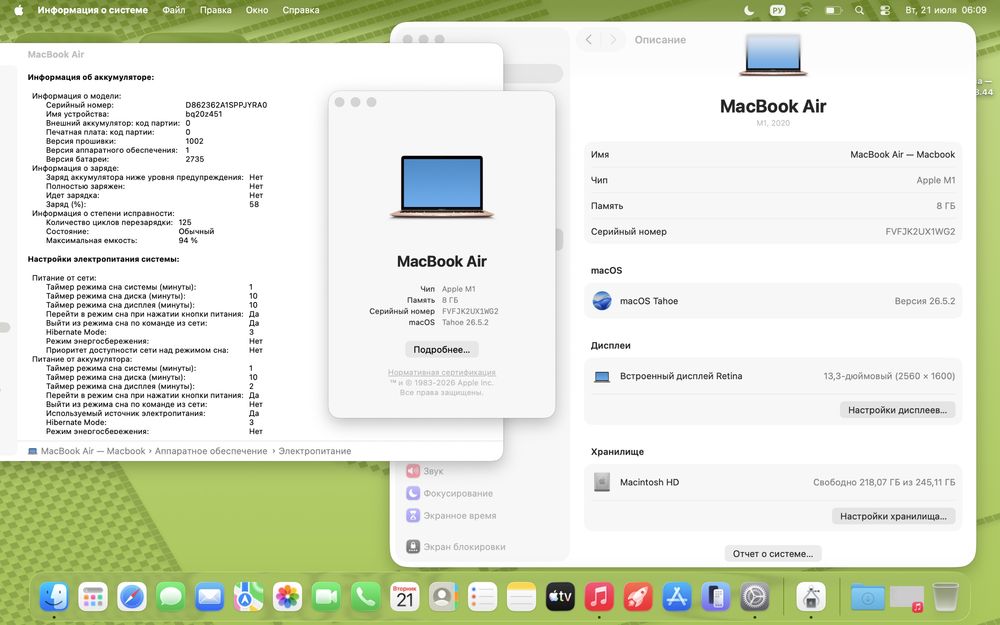Viewport: 1000px width, 625px height.
Task: Click Настройки дисплеев... in System Settings
Action: pos(897,410)
